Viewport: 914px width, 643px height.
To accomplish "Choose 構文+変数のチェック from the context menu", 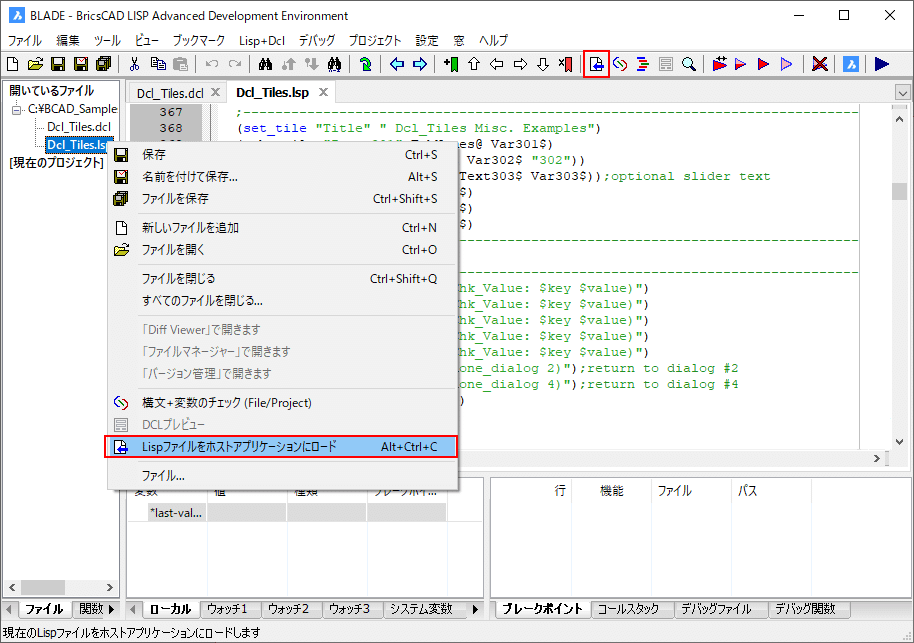I will pyautogui.click(x=282, y=403).
